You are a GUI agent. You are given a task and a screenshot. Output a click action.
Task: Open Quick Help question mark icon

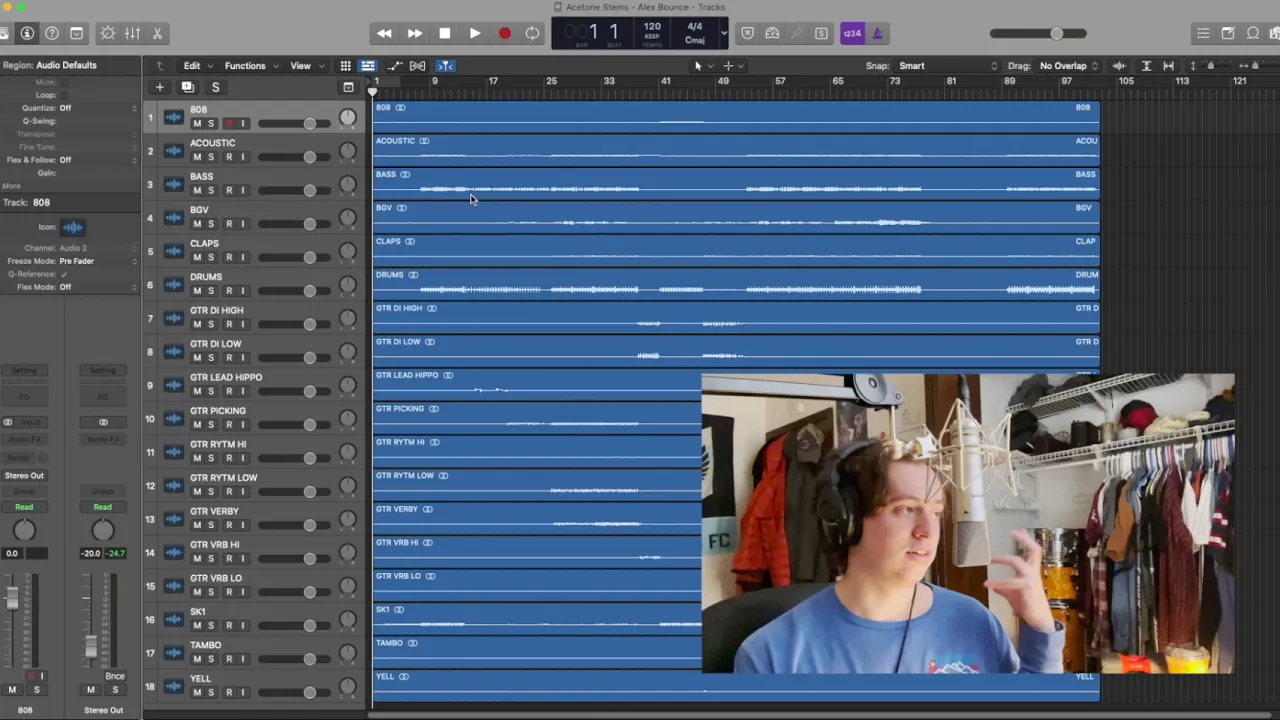52,33
